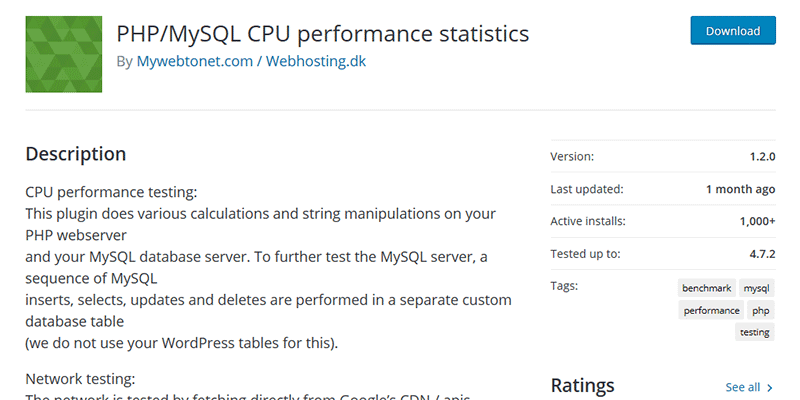Select the benchmark tag

[706, 288]
